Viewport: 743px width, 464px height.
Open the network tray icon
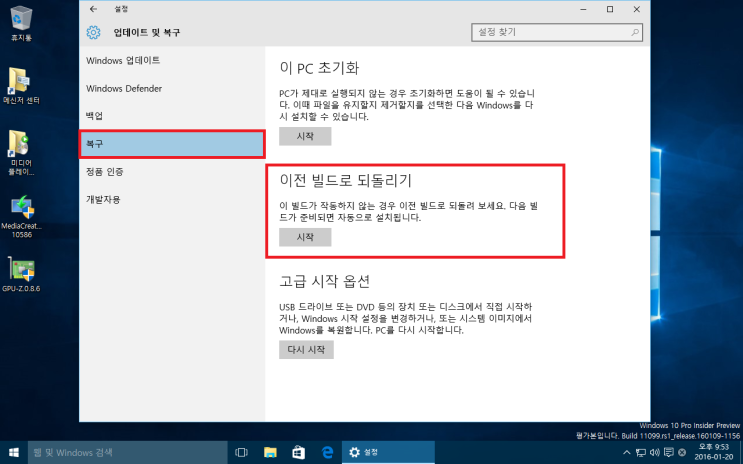coord(641,453)
